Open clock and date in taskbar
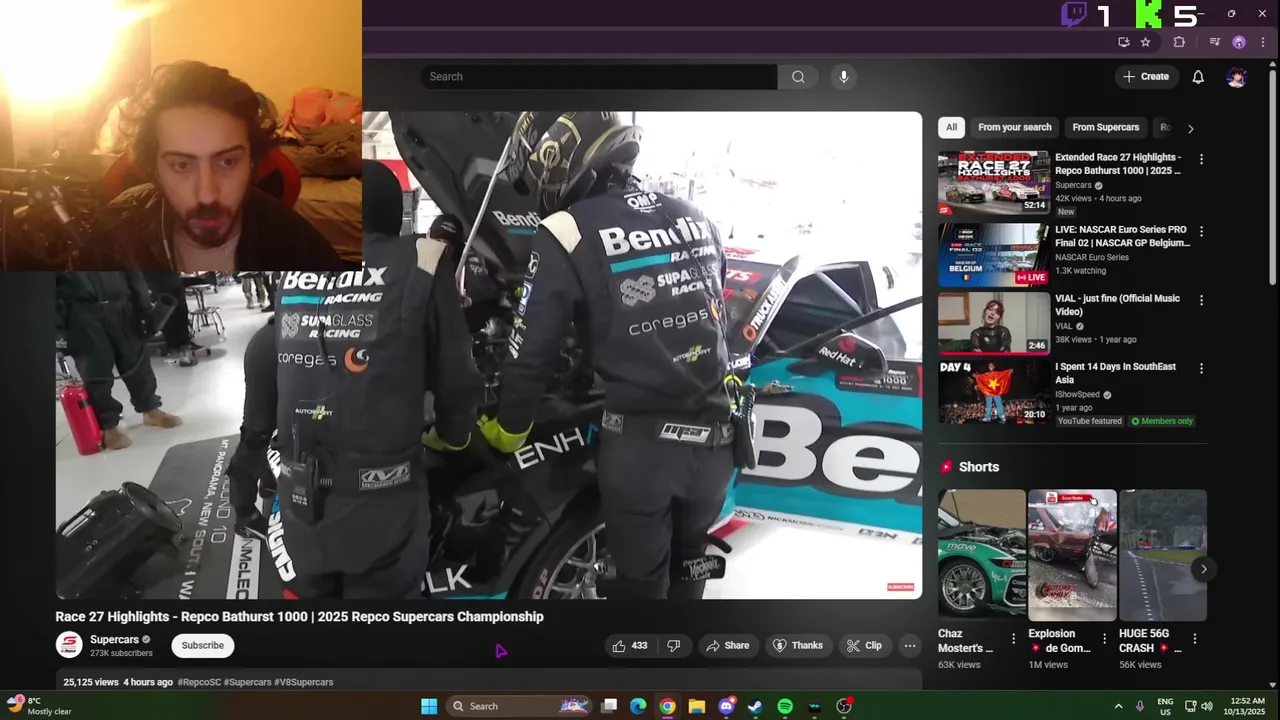The image size is (1280, 720). coord(1246,706)
